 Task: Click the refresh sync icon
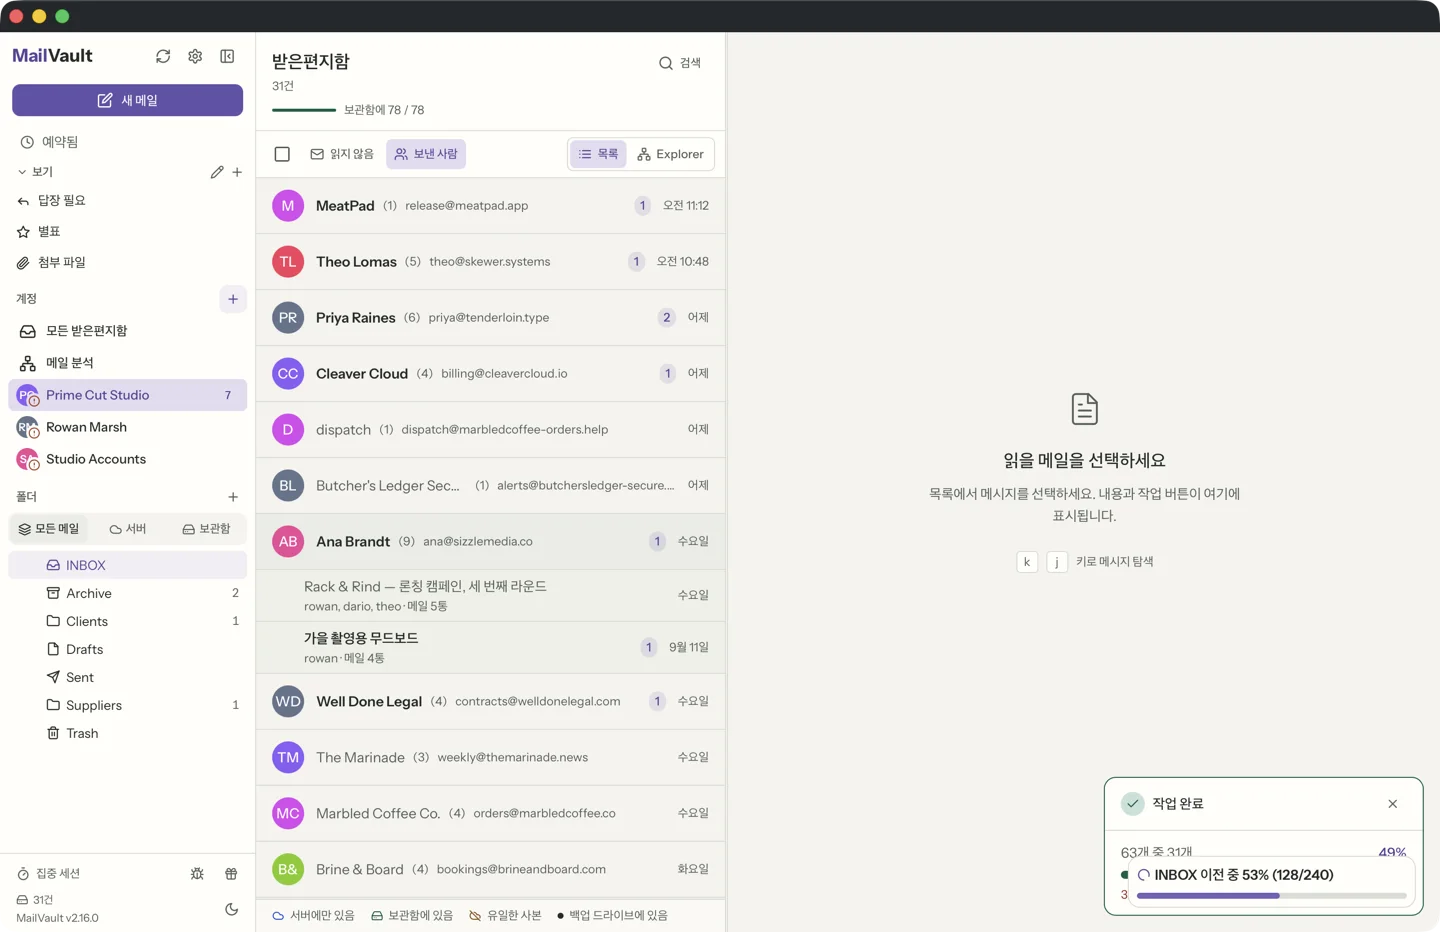[x=163, y=56]
